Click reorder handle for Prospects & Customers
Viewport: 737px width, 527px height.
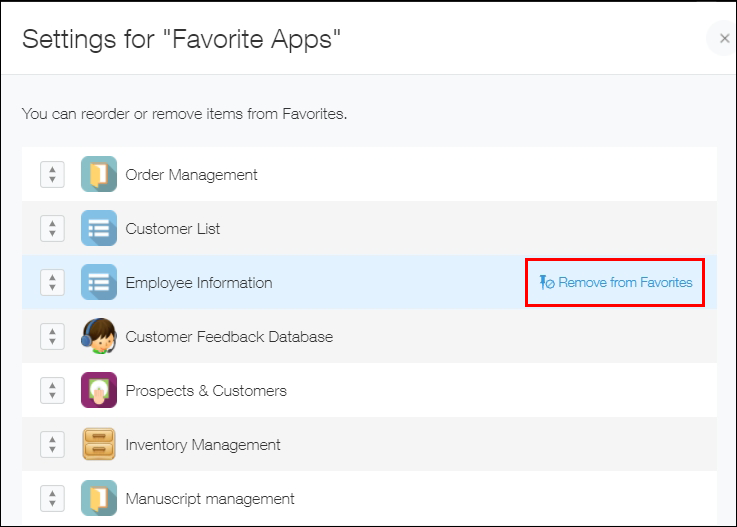point(52,391)
